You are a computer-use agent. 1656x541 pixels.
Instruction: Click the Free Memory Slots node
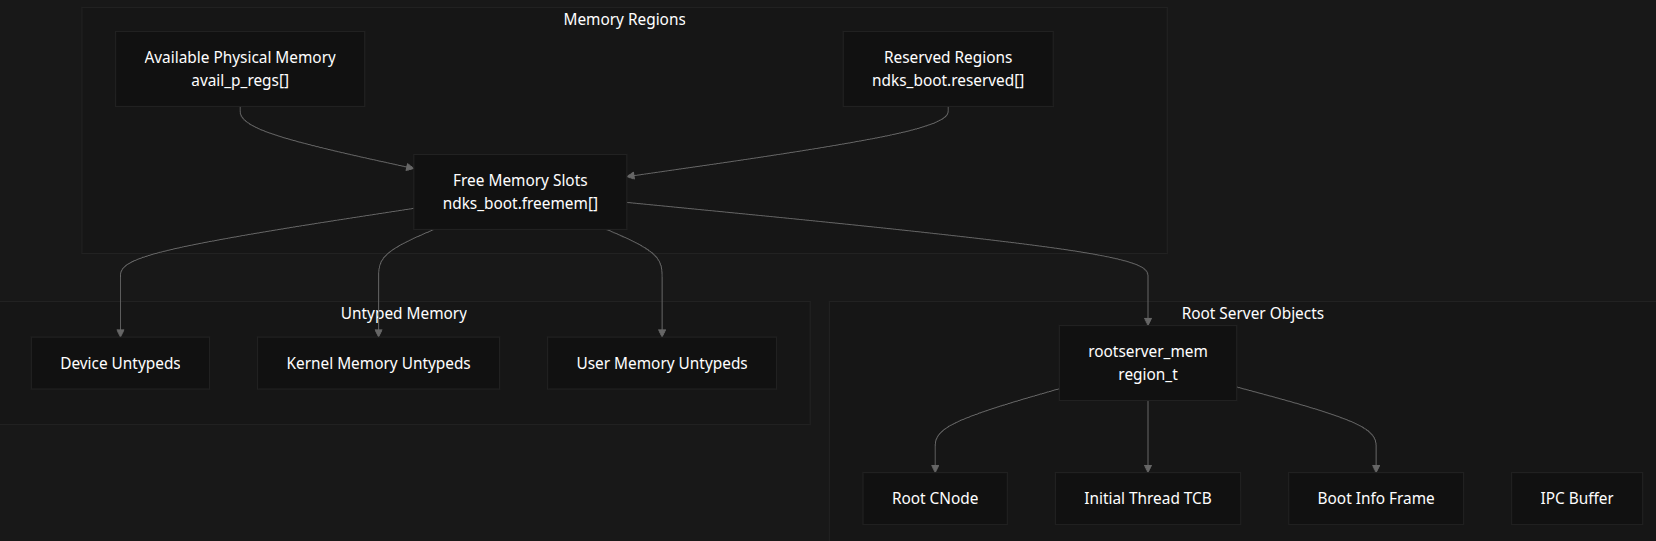(x=520, y=192)
